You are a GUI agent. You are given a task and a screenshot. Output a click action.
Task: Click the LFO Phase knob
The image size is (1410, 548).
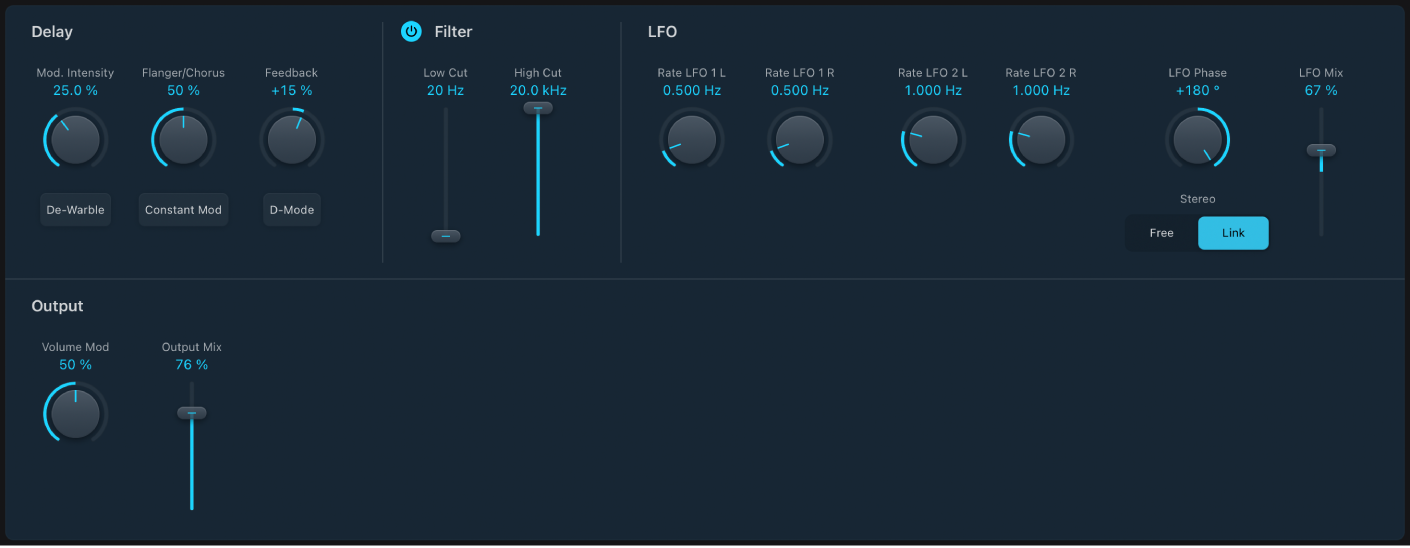(x=1197, y=140)
